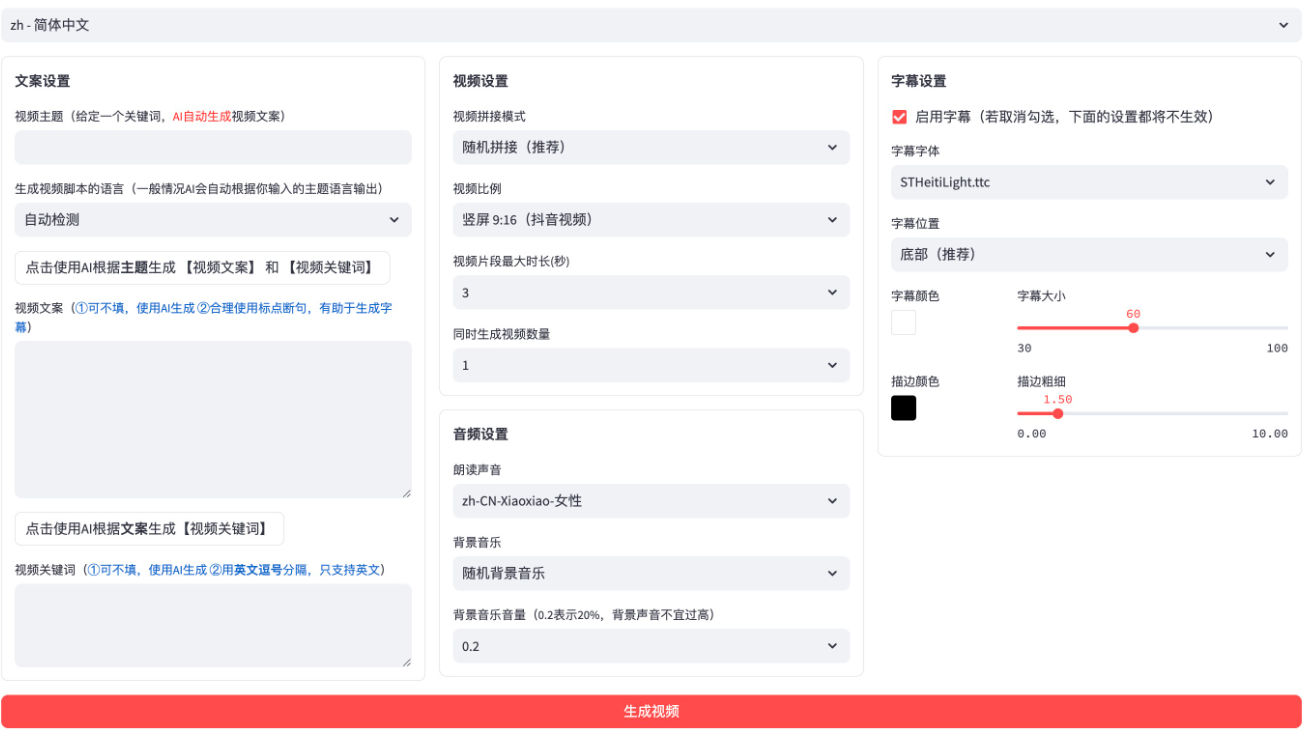This screenshot has height=742, width=1310.
Task: Open the 视频拼接模式 dropdown
Action: point(651,147)
